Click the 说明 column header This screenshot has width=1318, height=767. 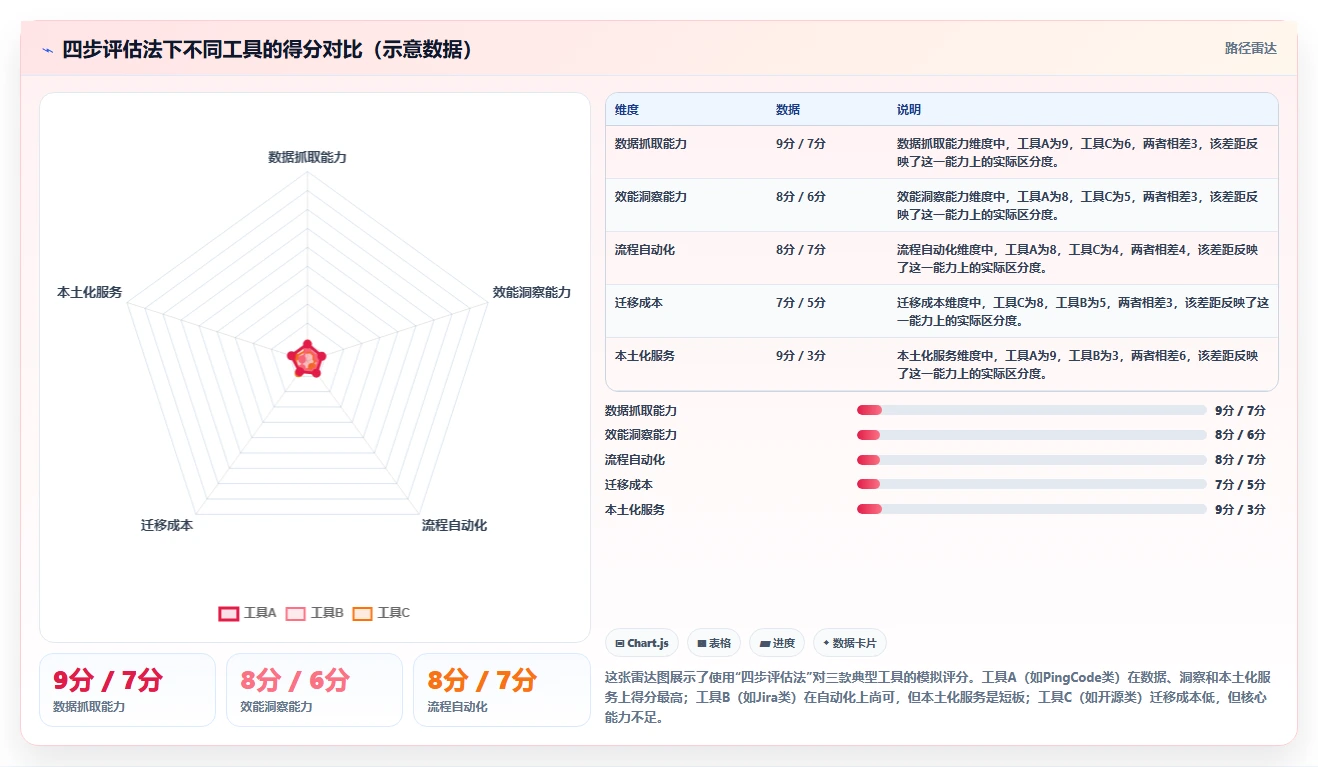(x=909, y=110)
